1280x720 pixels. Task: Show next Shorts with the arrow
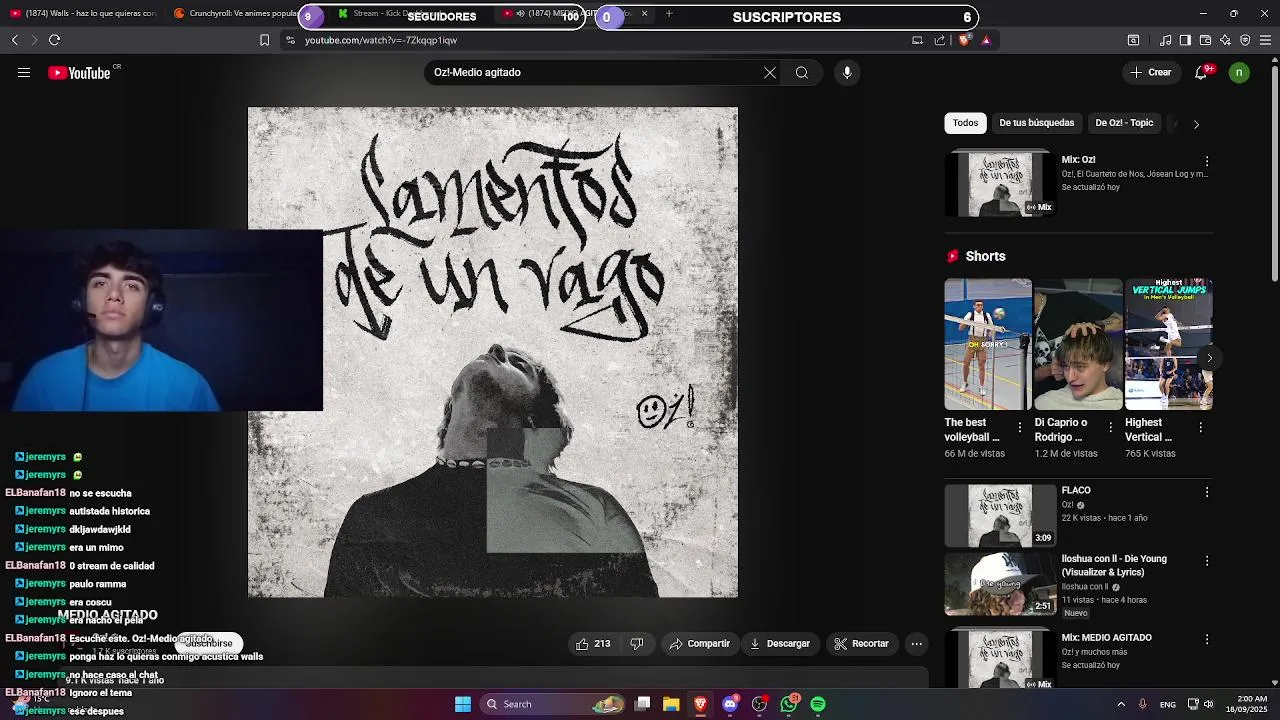click(1209, 358)
